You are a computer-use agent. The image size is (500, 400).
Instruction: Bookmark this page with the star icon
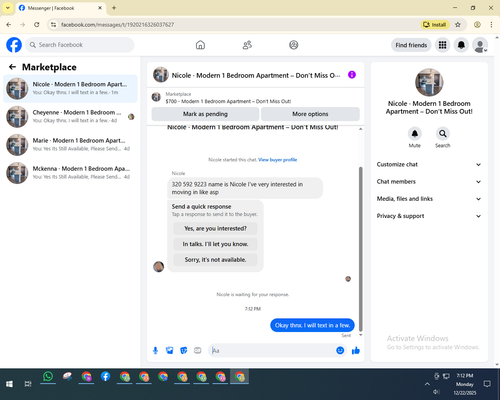click(x=458, y=25)
